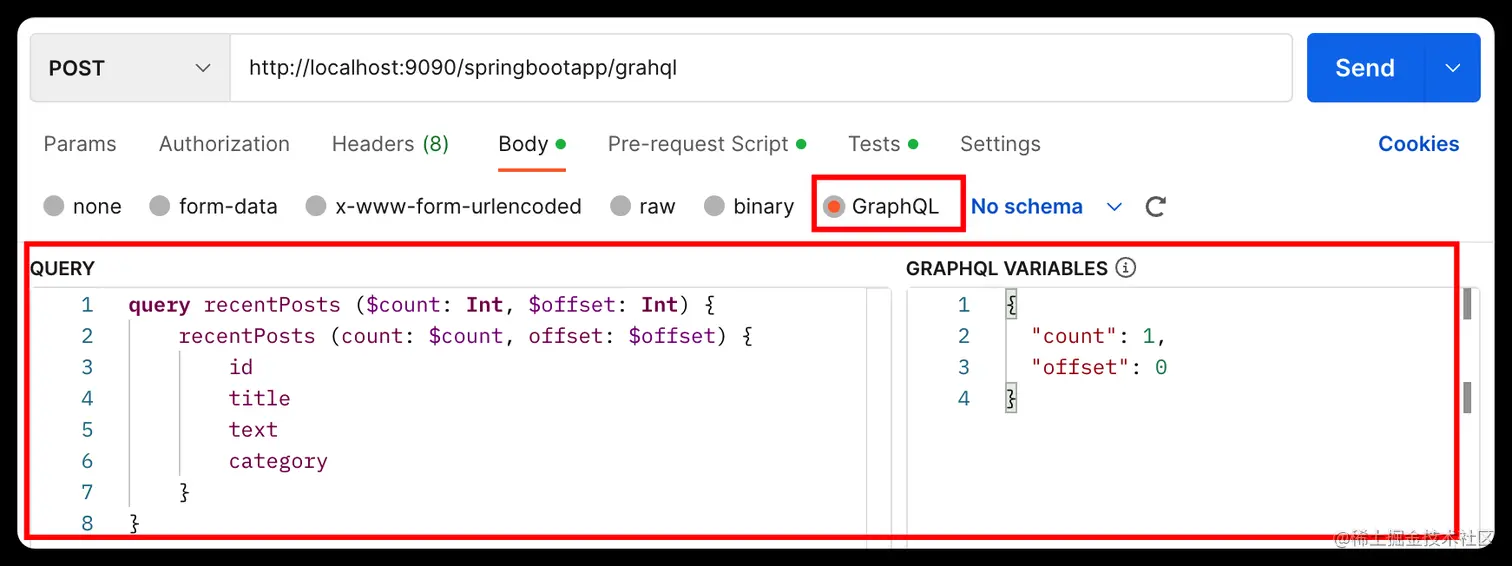Open the Authorization tab
The height and width of the screenshot is (566, 1512).
pyautogui.click(x=224, y=144)
